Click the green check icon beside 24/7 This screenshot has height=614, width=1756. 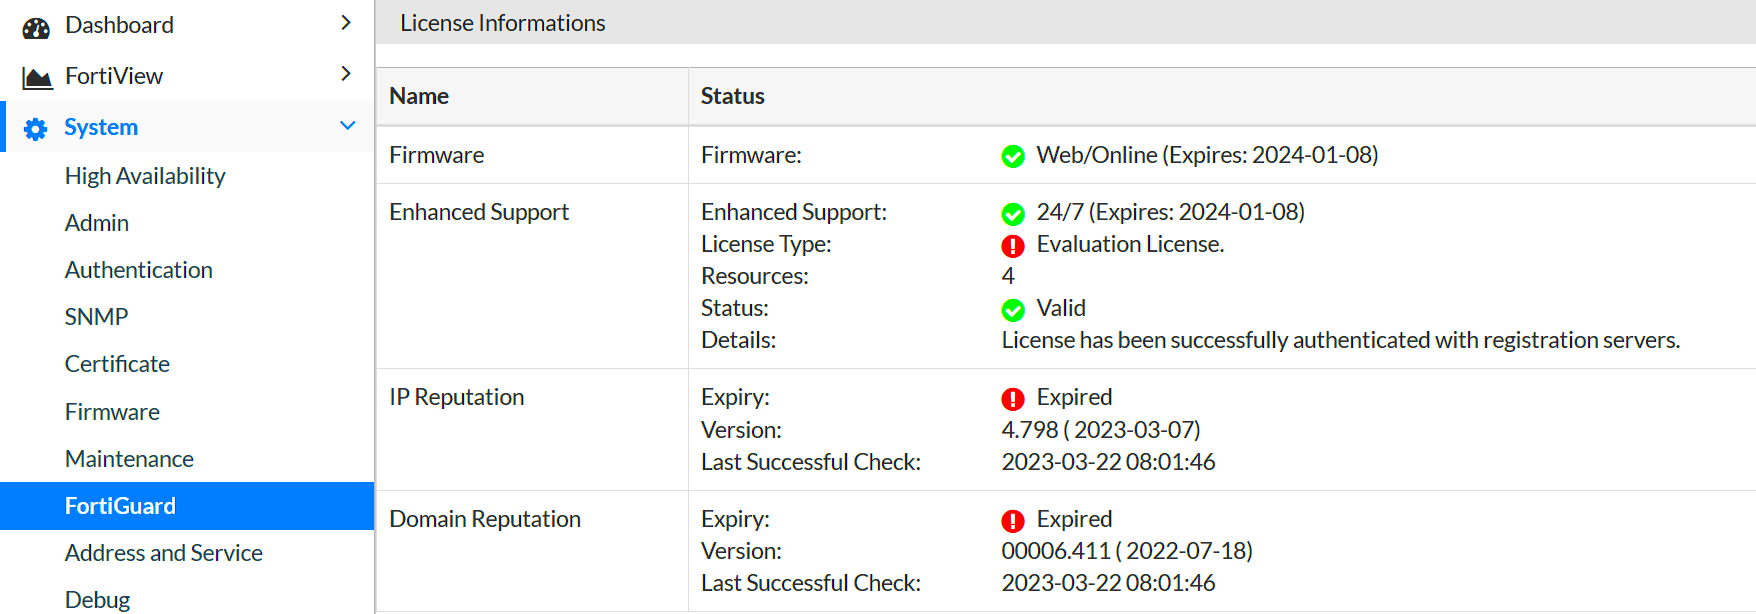pyautogui.click(x=1013, y=214)
